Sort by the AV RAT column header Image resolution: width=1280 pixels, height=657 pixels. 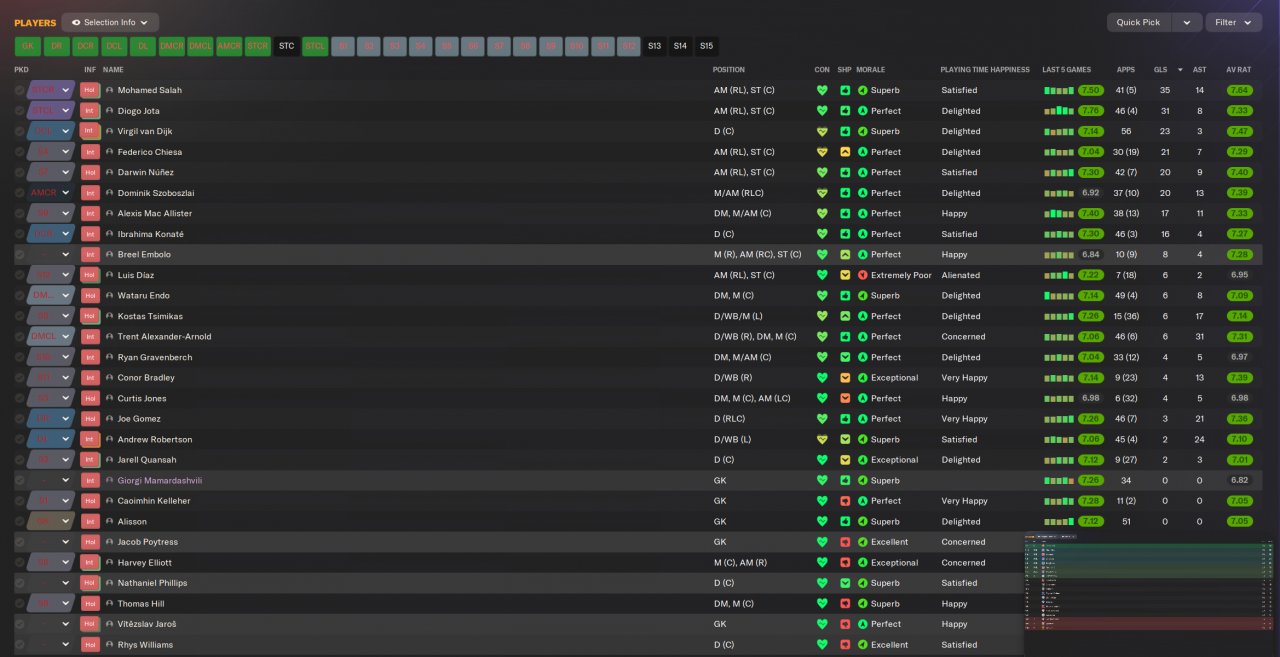pos(1238,70)
